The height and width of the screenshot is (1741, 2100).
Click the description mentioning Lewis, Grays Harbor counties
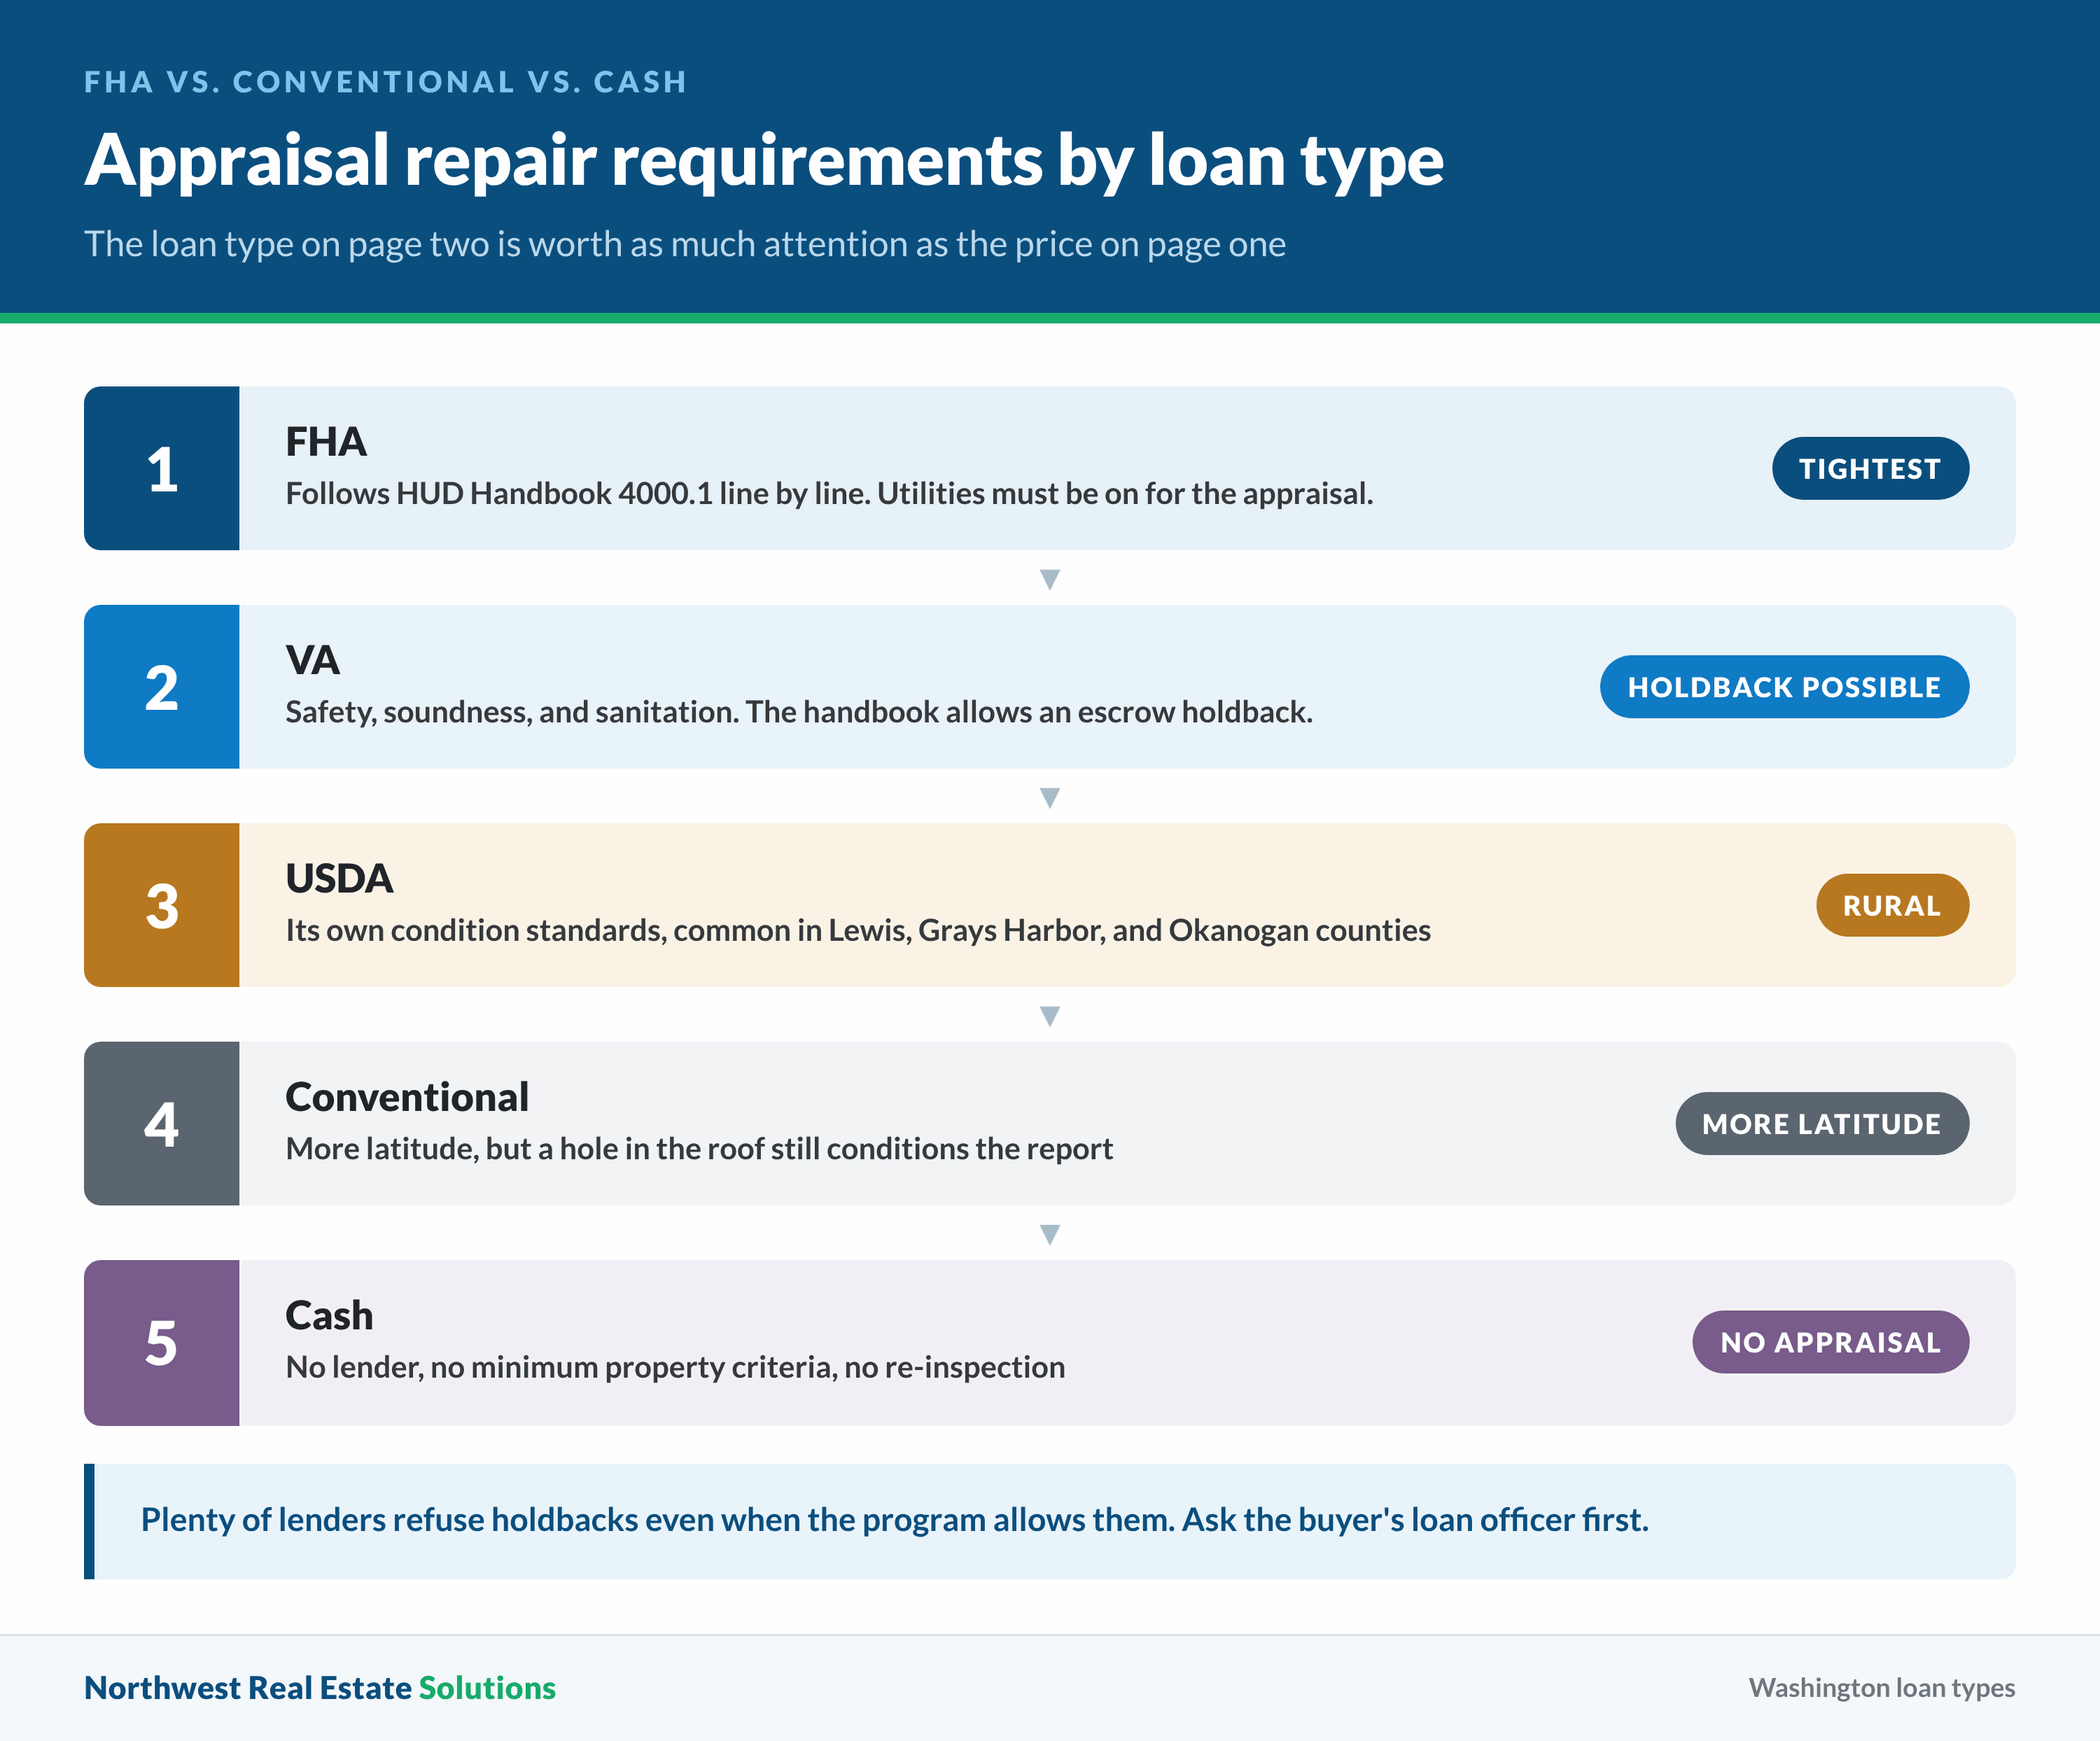(x=858, y=930)
